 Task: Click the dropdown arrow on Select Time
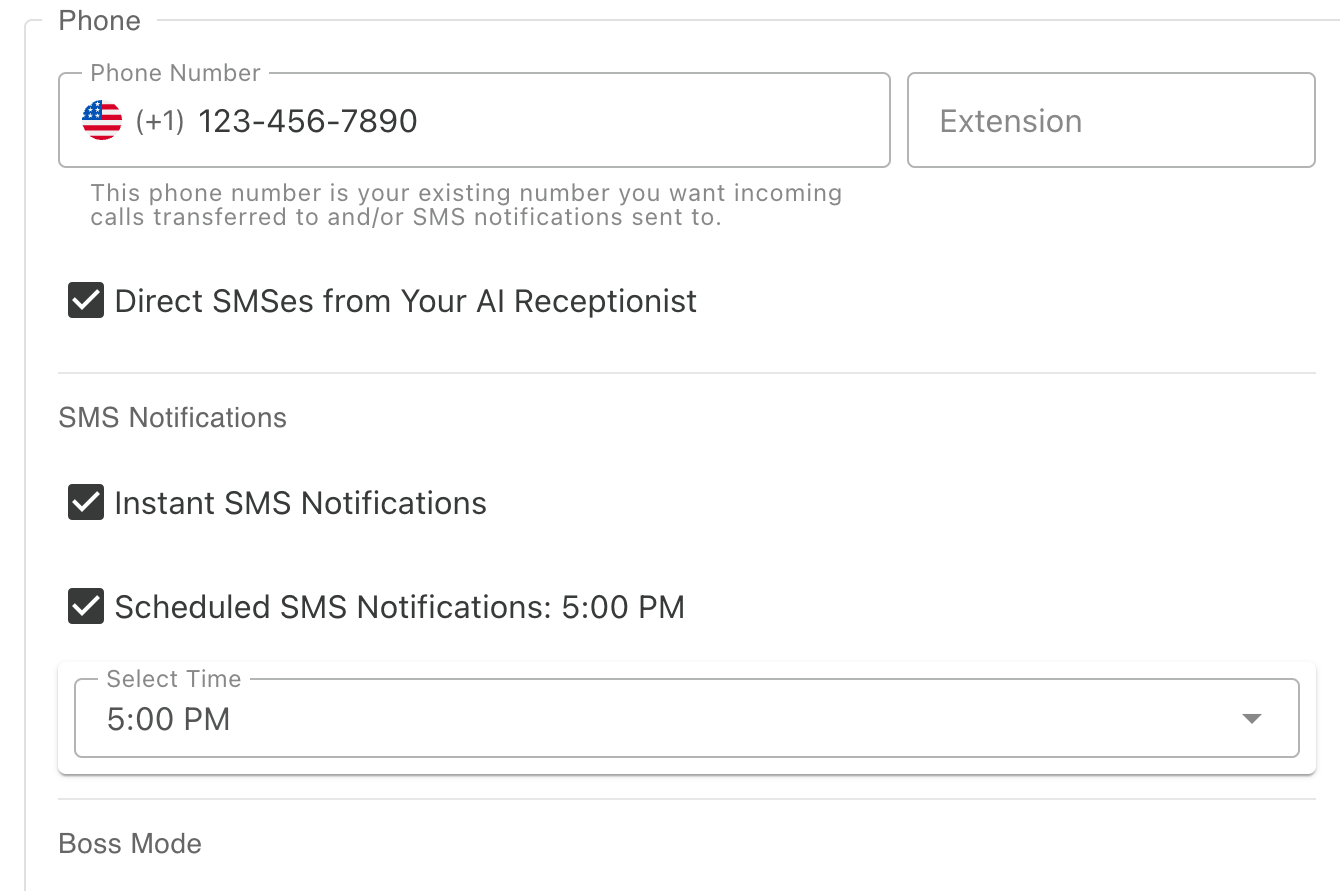pyautogui.click(x=1253, y=717)
